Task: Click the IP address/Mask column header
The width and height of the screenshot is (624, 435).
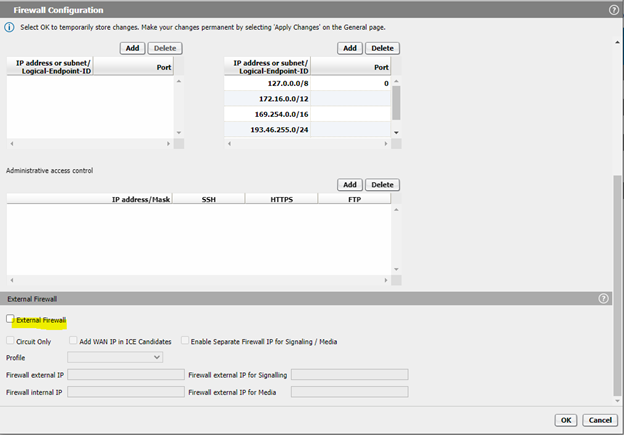Action: pyautogui.click(x=90, y=199)
